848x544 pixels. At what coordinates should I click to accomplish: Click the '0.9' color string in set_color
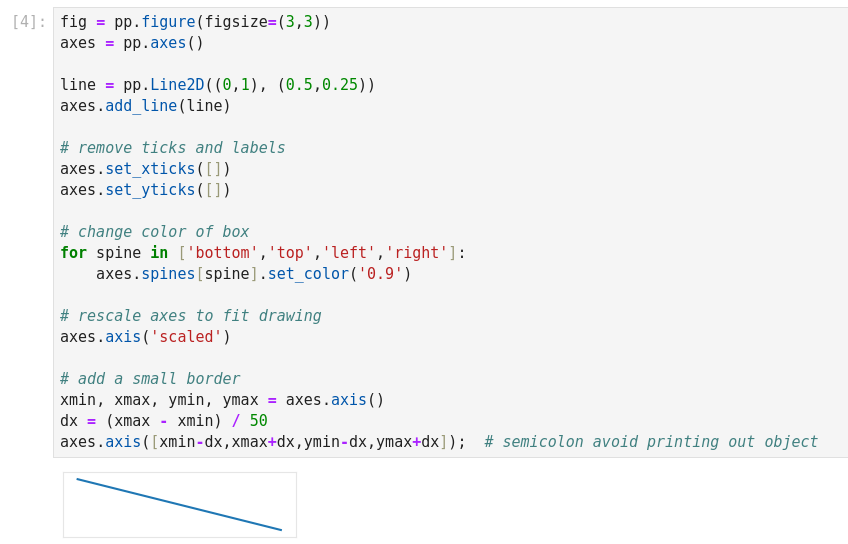[380, 274]
